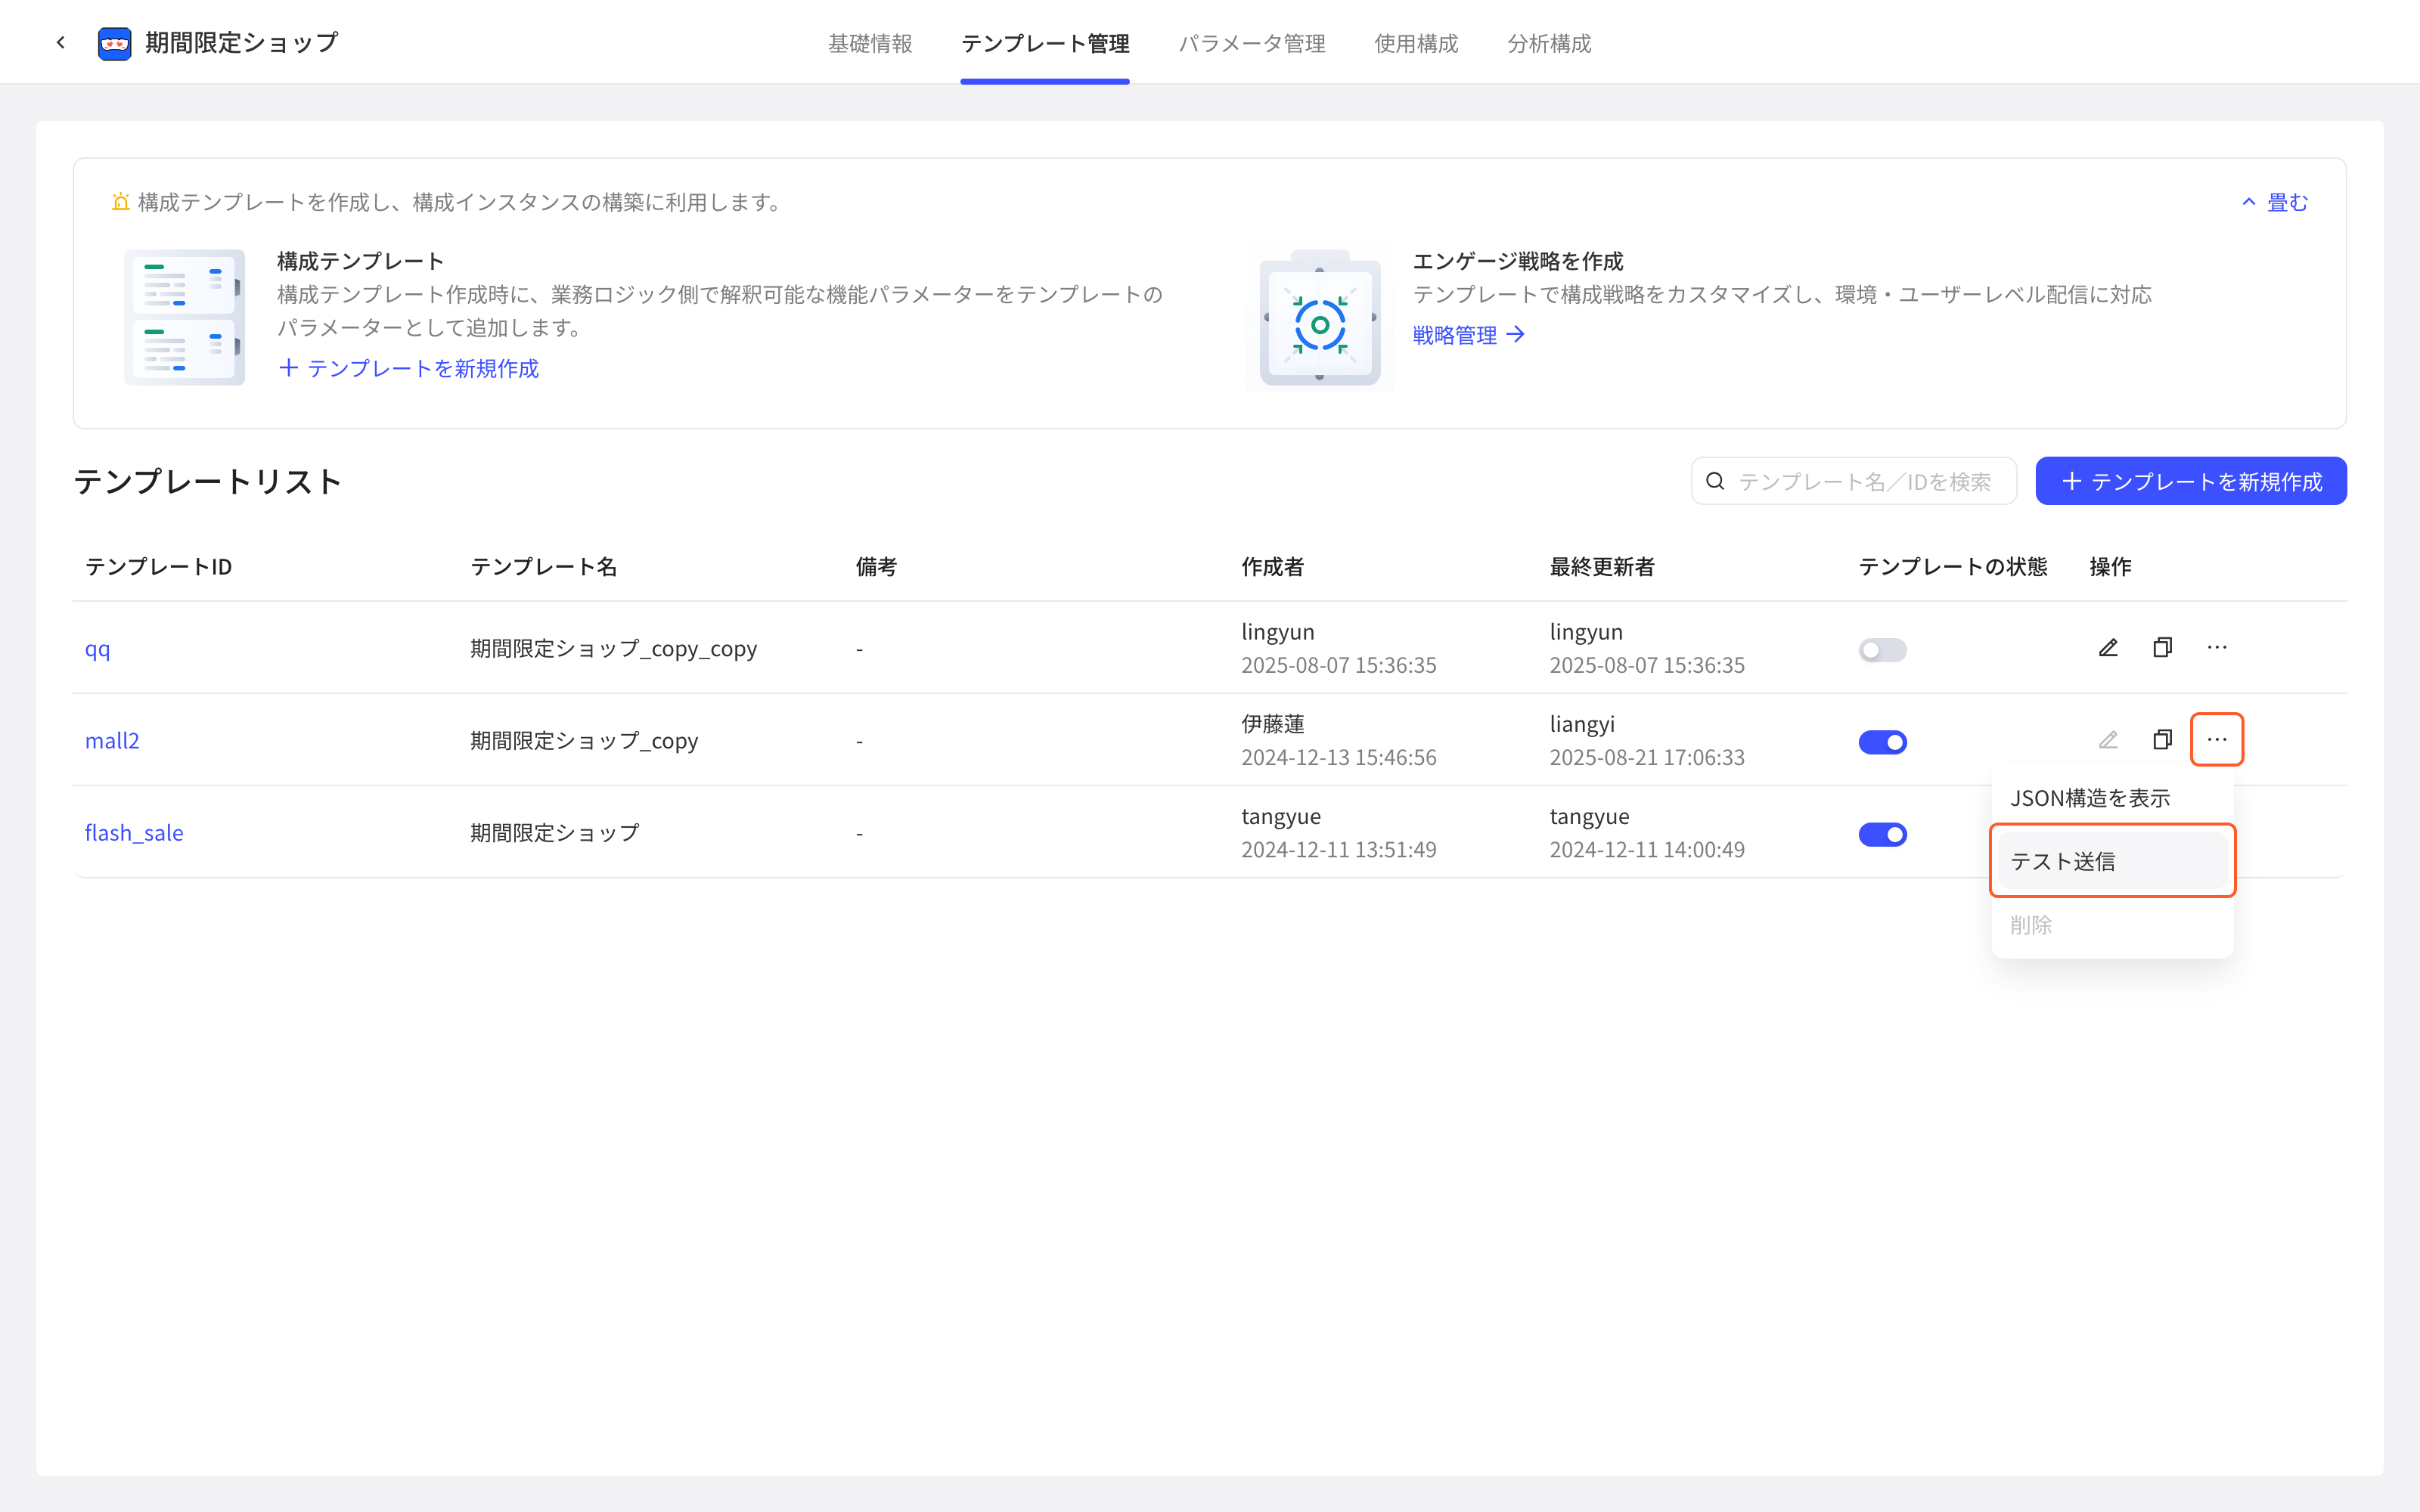Disable the mall2 template status switch
Screen dimensions: 2420x1512
(1882, 742)
